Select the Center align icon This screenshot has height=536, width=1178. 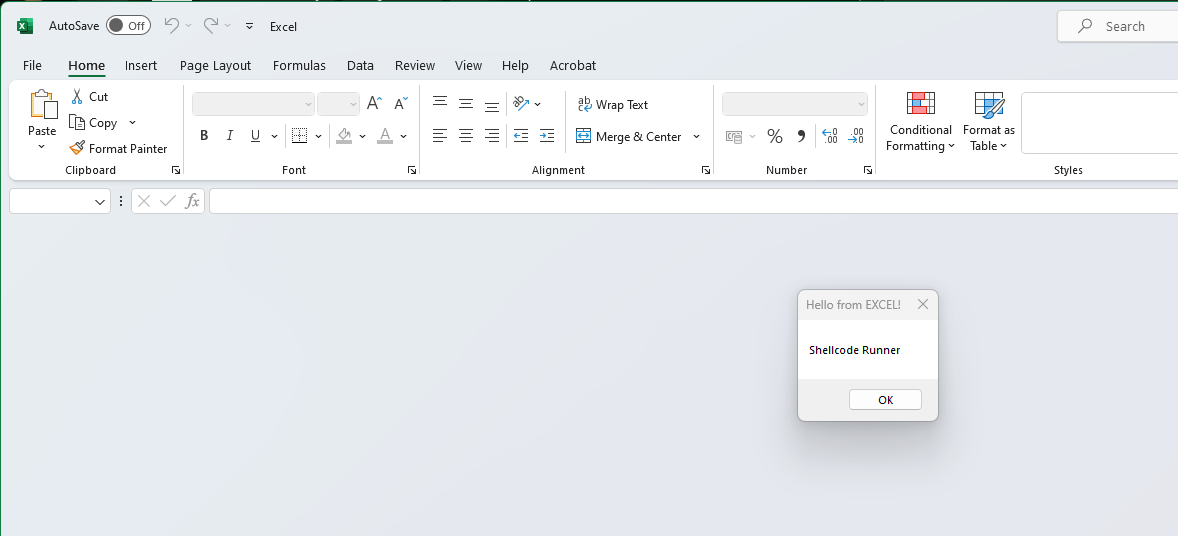coord(466,136)
